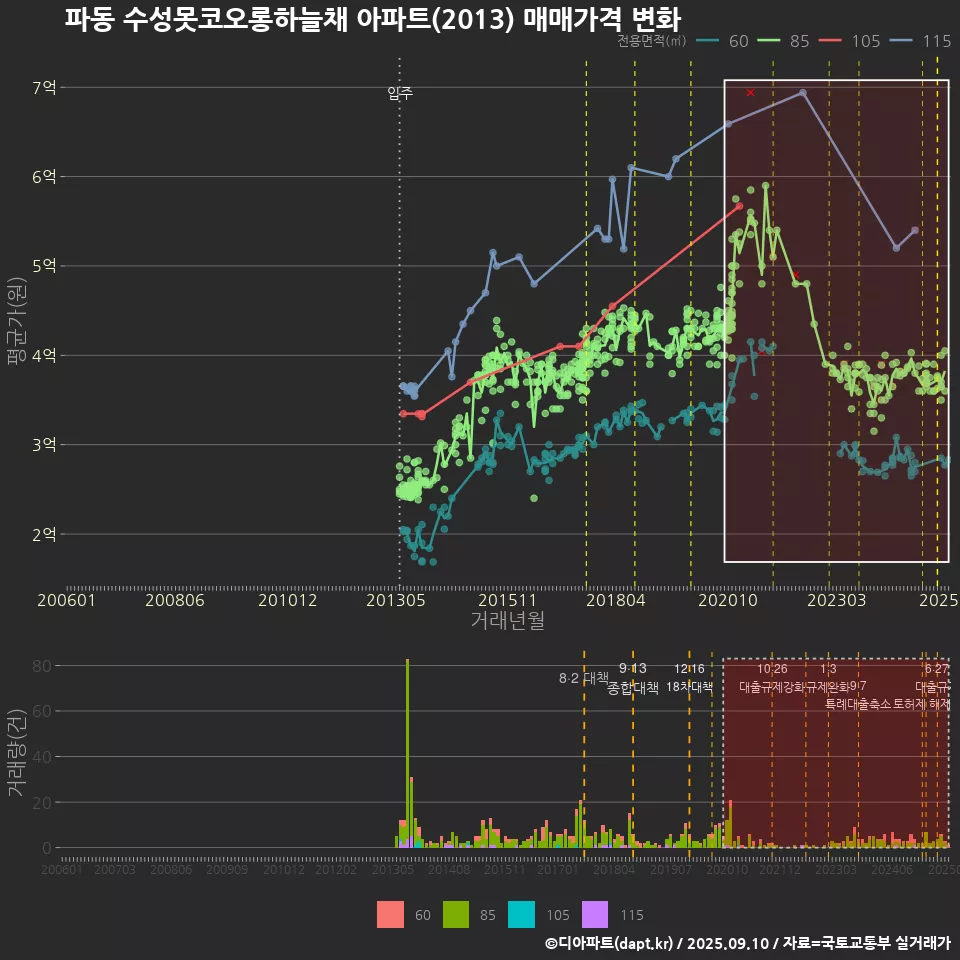Click the 10·26 policy date annotation
This screenshot has width=960, height=960.
click(772, 669)
